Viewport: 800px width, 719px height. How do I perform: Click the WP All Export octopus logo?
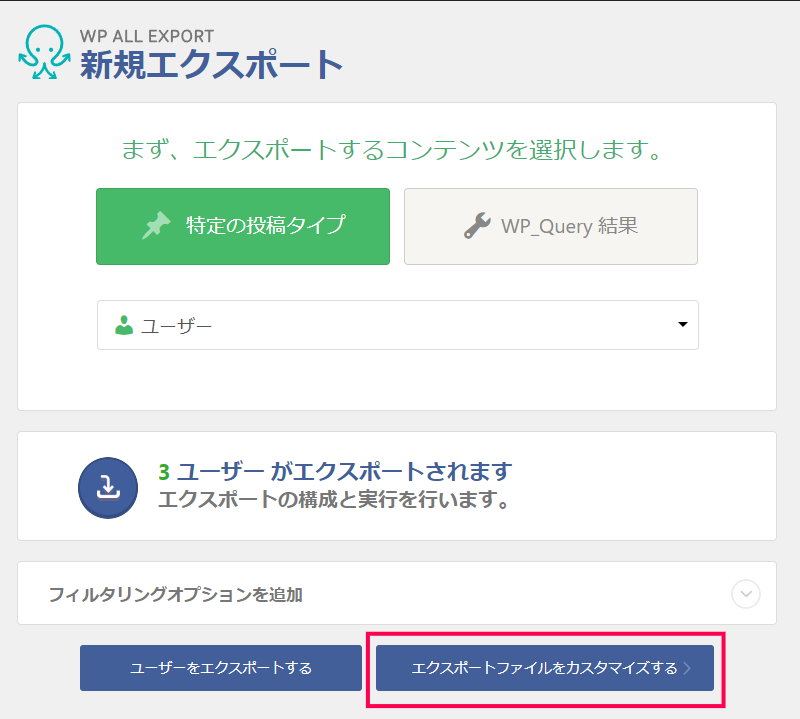pyautogui.click(x=44, y=52)
